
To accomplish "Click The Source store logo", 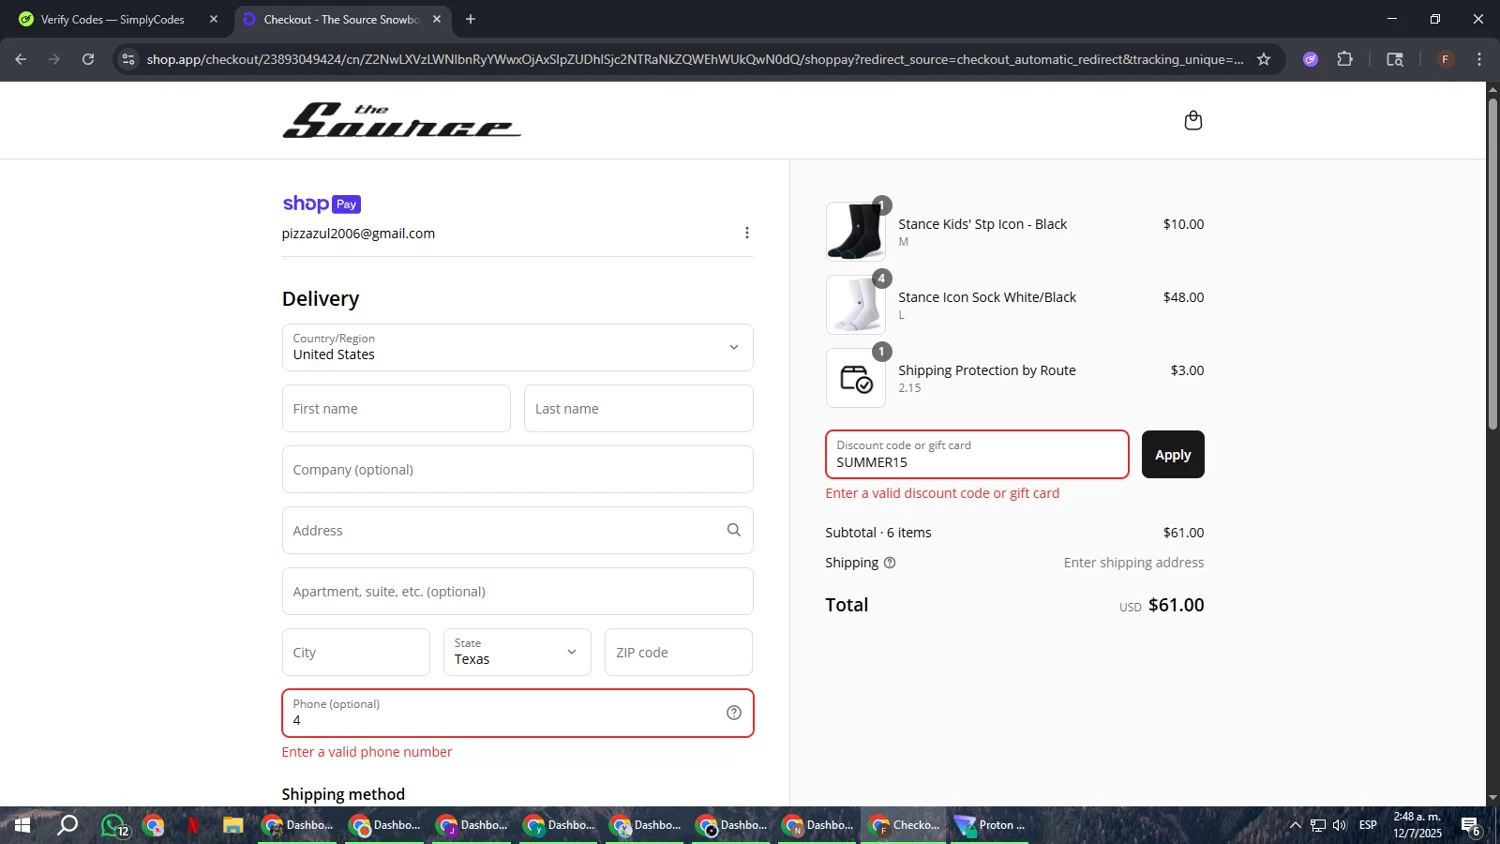I will pyautogui.click(x=401, y=120).
